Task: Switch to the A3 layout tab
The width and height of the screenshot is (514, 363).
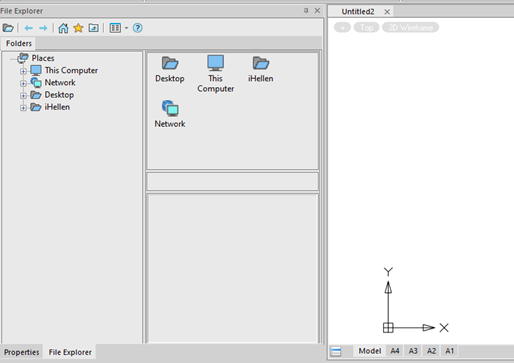Action: pos(413,351)
